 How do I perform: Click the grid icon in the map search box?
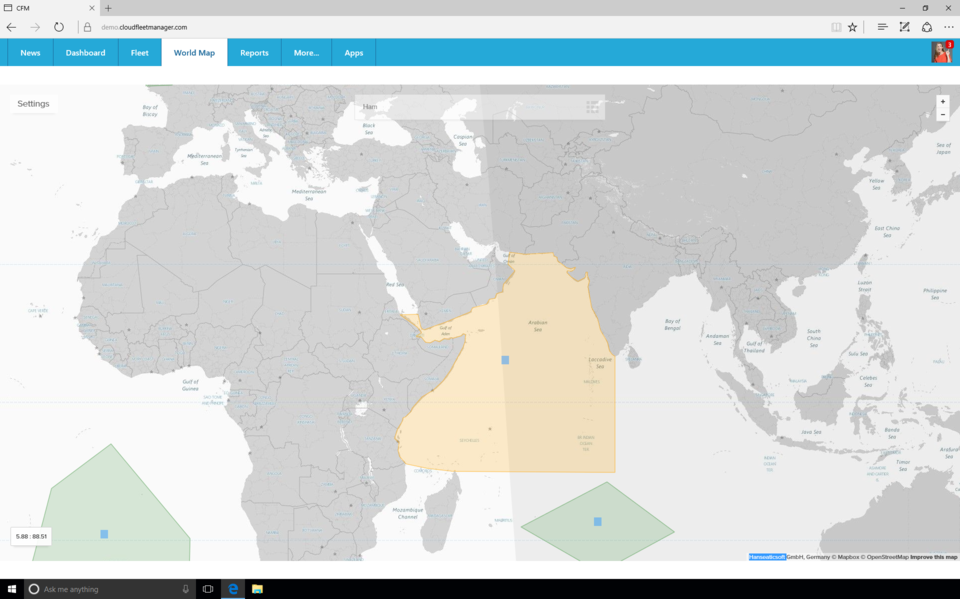(592, 107)
